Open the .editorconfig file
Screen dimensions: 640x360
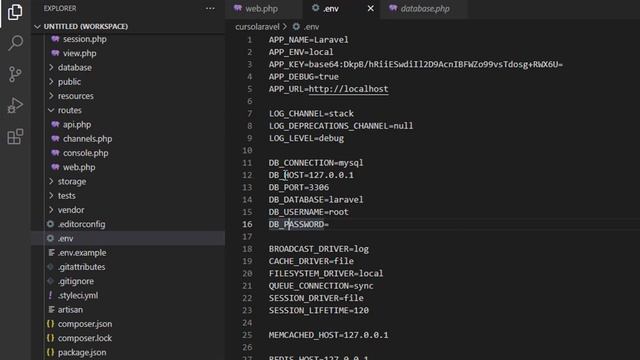point(81,224)
